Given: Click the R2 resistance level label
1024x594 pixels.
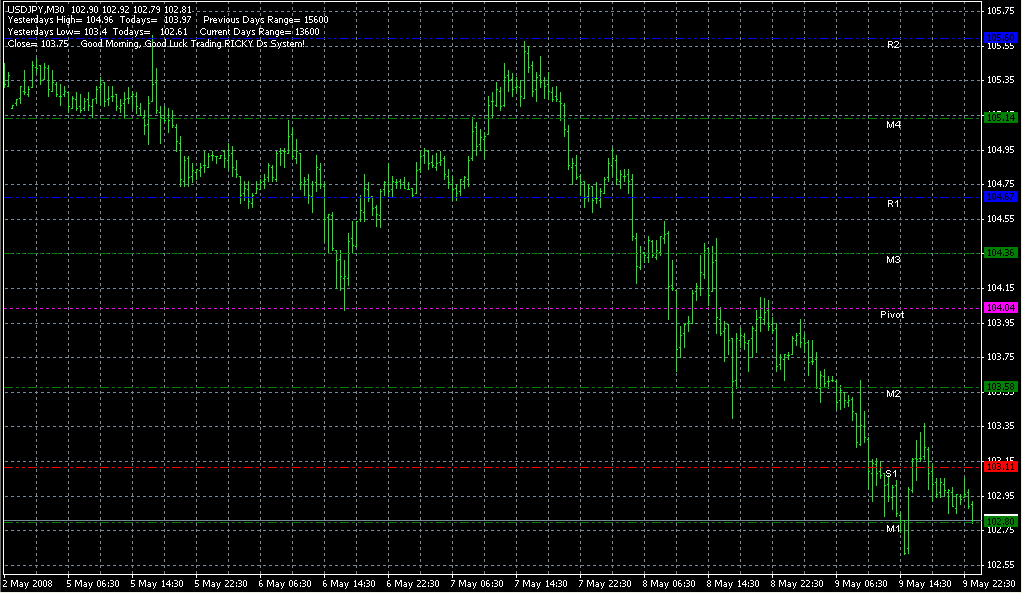Looking at the screenshot, I should 893,46.
